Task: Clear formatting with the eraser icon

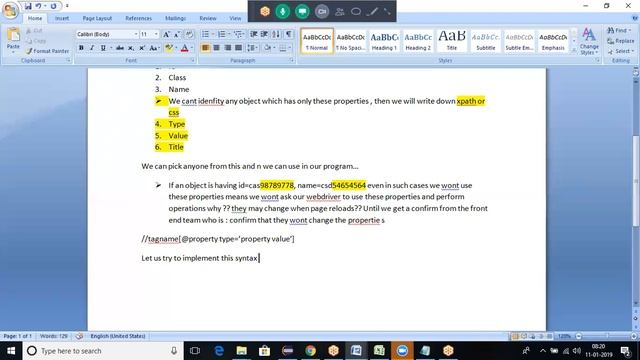Action: pyautogui.click(x=189, y=34)
